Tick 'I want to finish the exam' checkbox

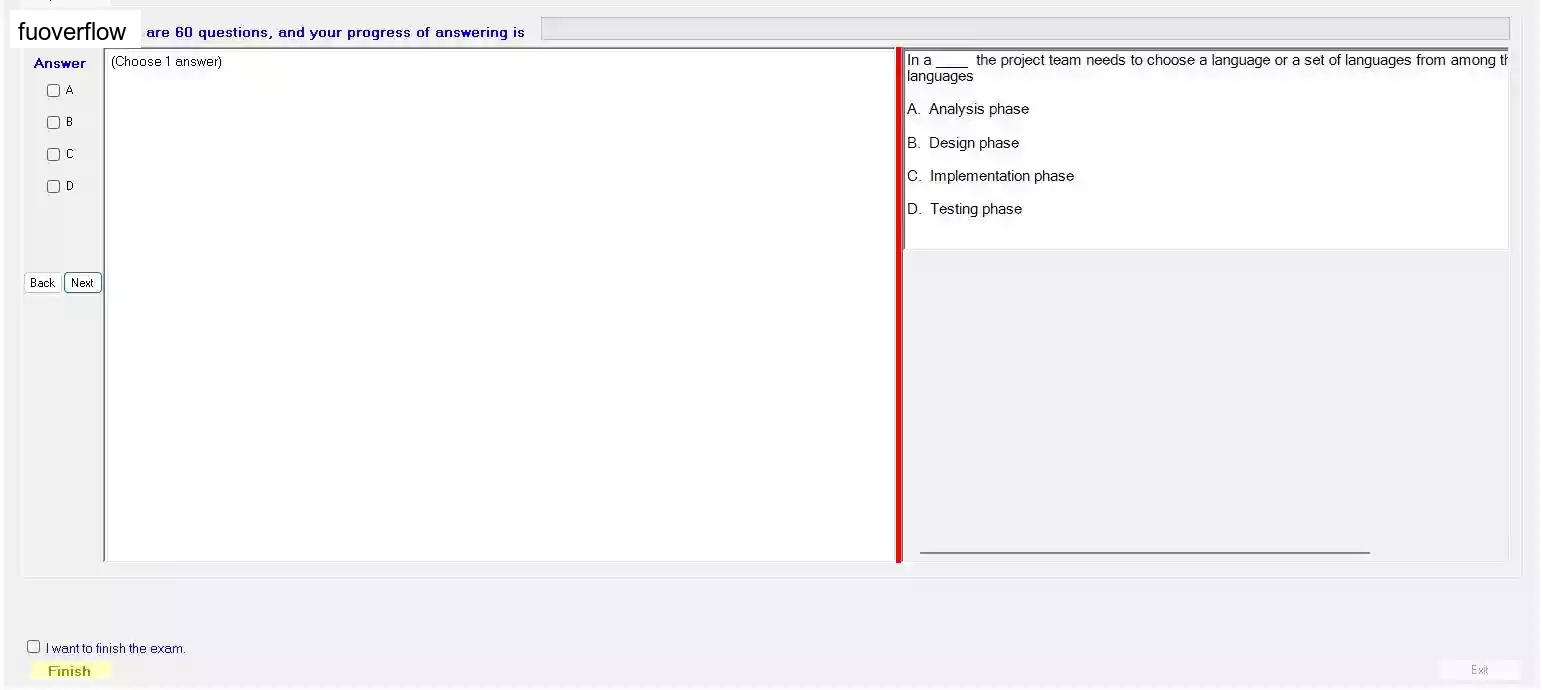[34, 647]
